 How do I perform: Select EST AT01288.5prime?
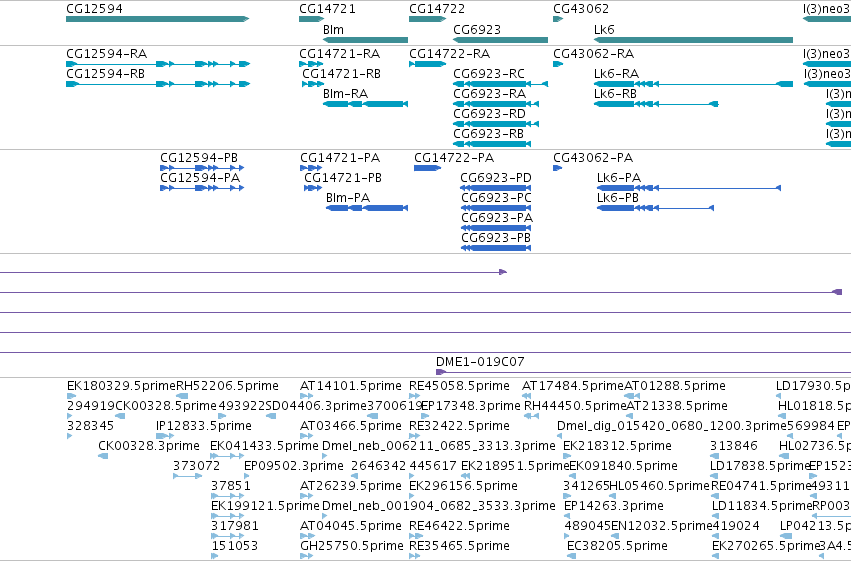(x=632, y=396)
